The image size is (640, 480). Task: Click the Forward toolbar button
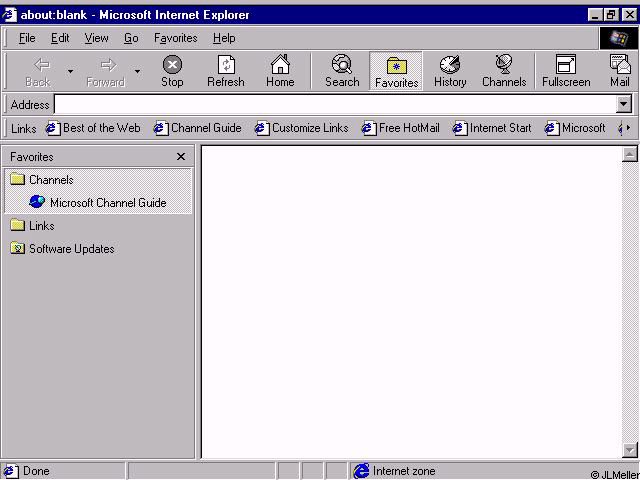coord(106,72)
